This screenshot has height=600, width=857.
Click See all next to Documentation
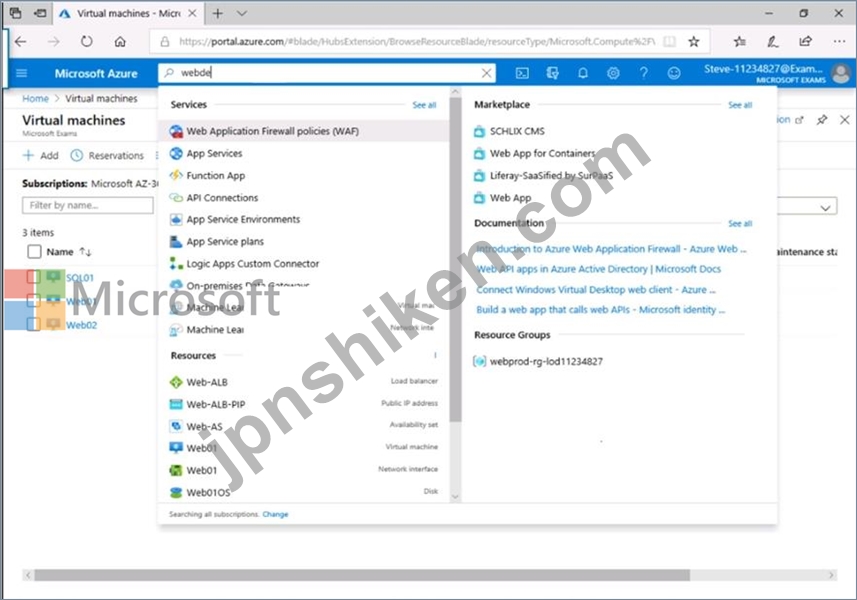click(x=740, y=223)
